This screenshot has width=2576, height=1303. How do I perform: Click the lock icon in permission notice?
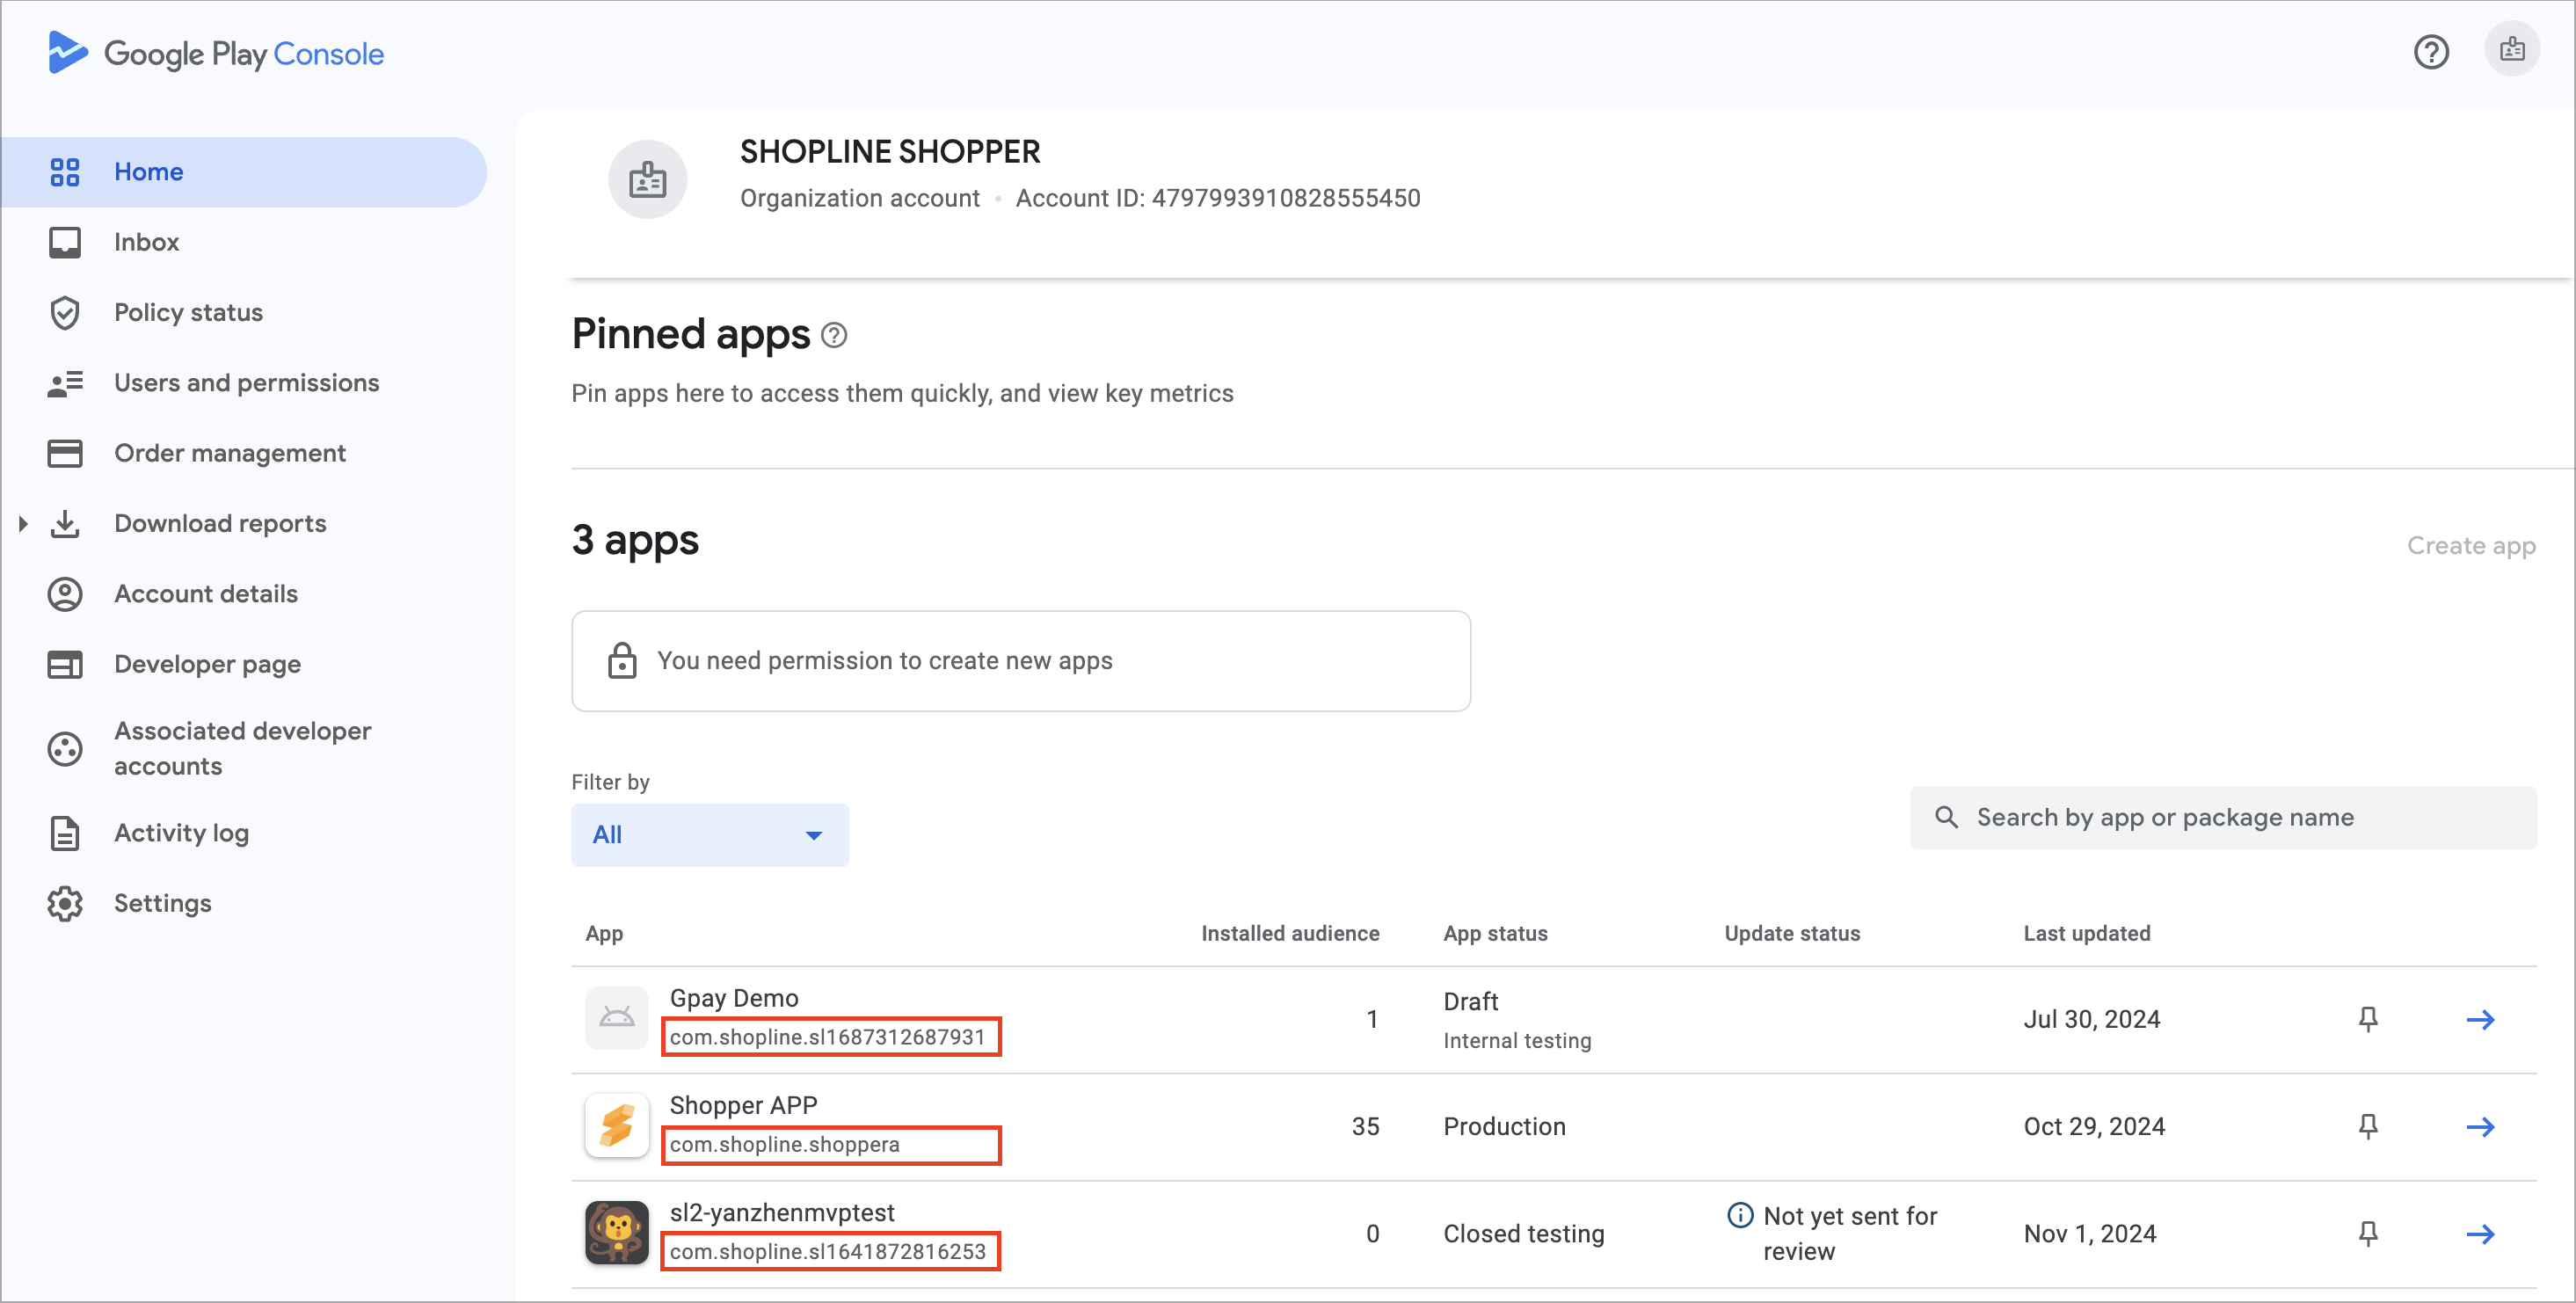point(622,660)
